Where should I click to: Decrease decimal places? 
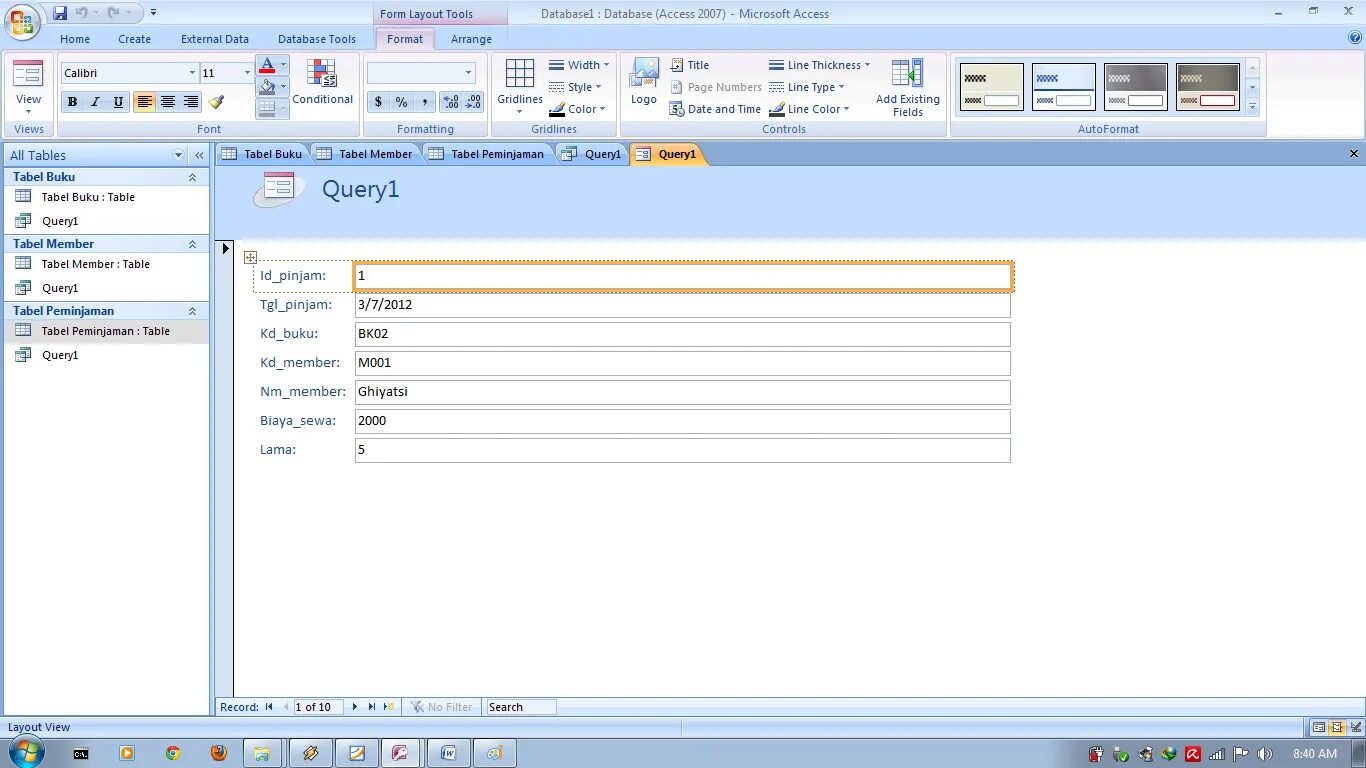tap(473, 102)
